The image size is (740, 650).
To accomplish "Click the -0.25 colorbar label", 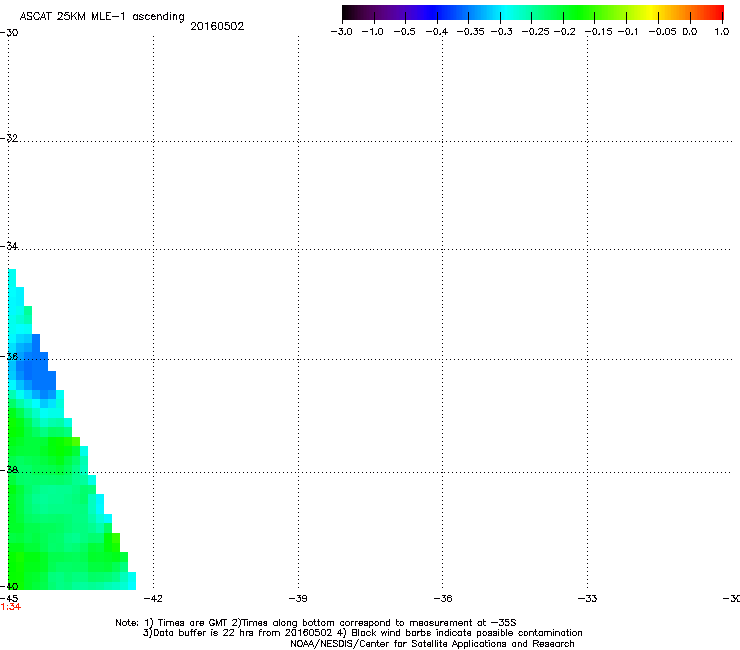I will (536, 32).
